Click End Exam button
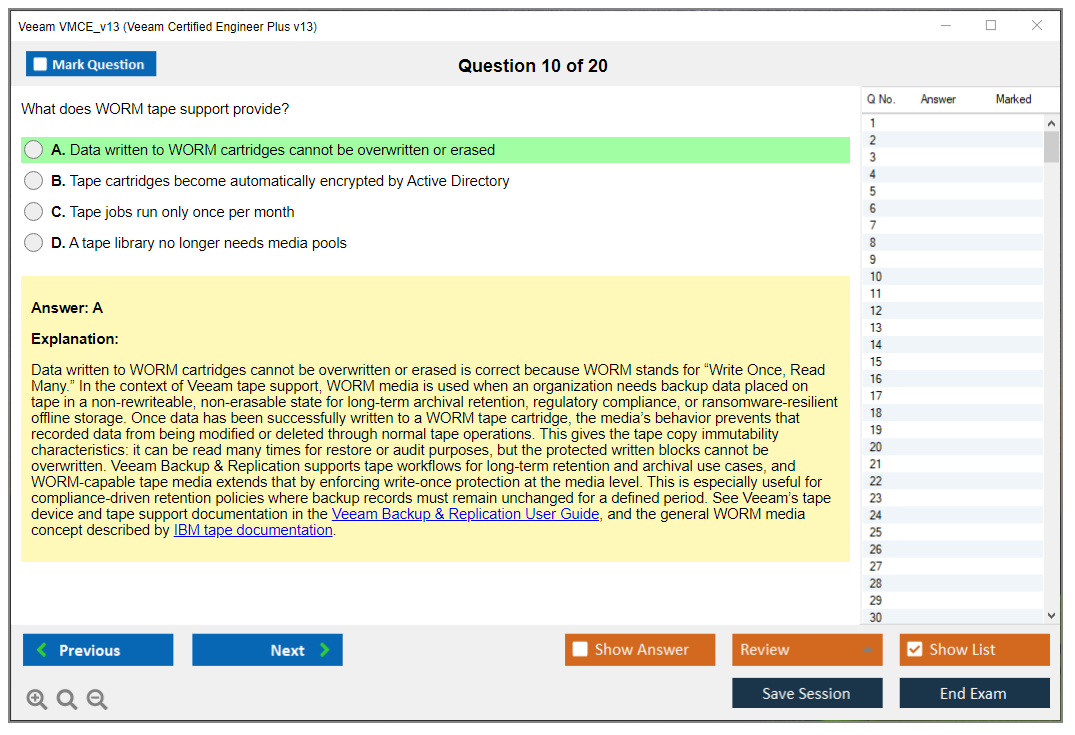Viewport: 1075px width, 735px height. tap(974, 693)
